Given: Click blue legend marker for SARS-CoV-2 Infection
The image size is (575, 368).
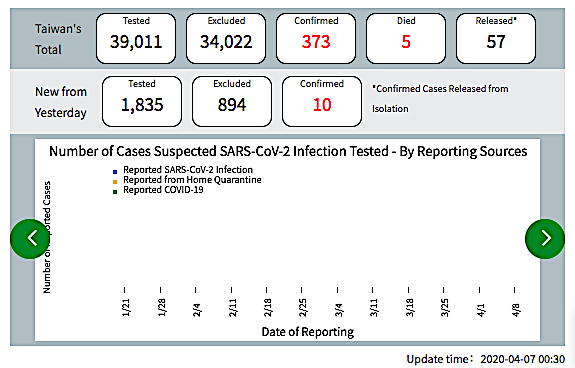Looking at the screenshot, I should [115, 172].
